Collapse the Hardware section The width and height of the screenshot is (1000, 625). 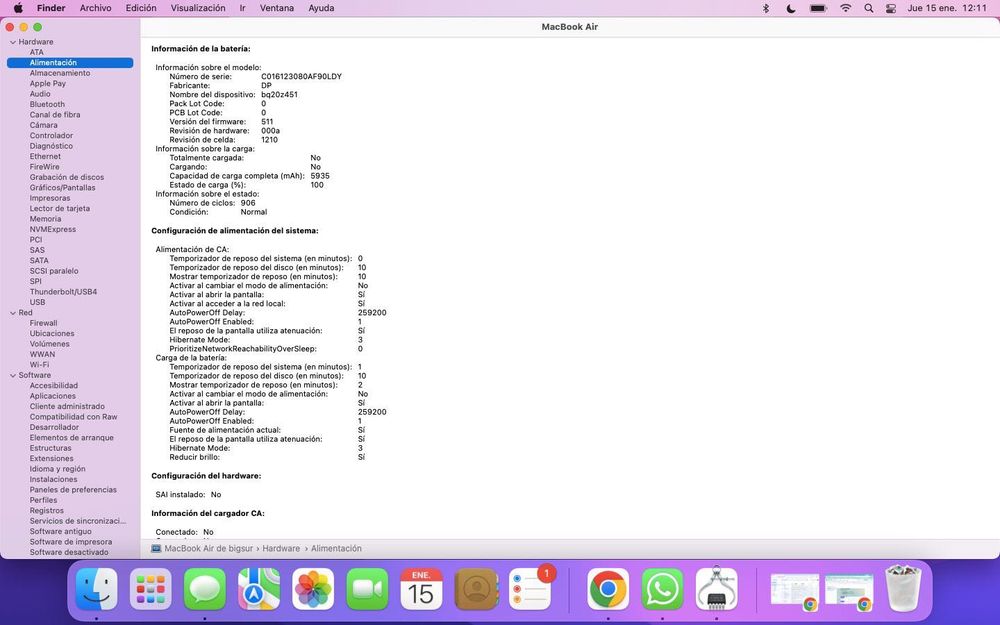click(13, 42)
